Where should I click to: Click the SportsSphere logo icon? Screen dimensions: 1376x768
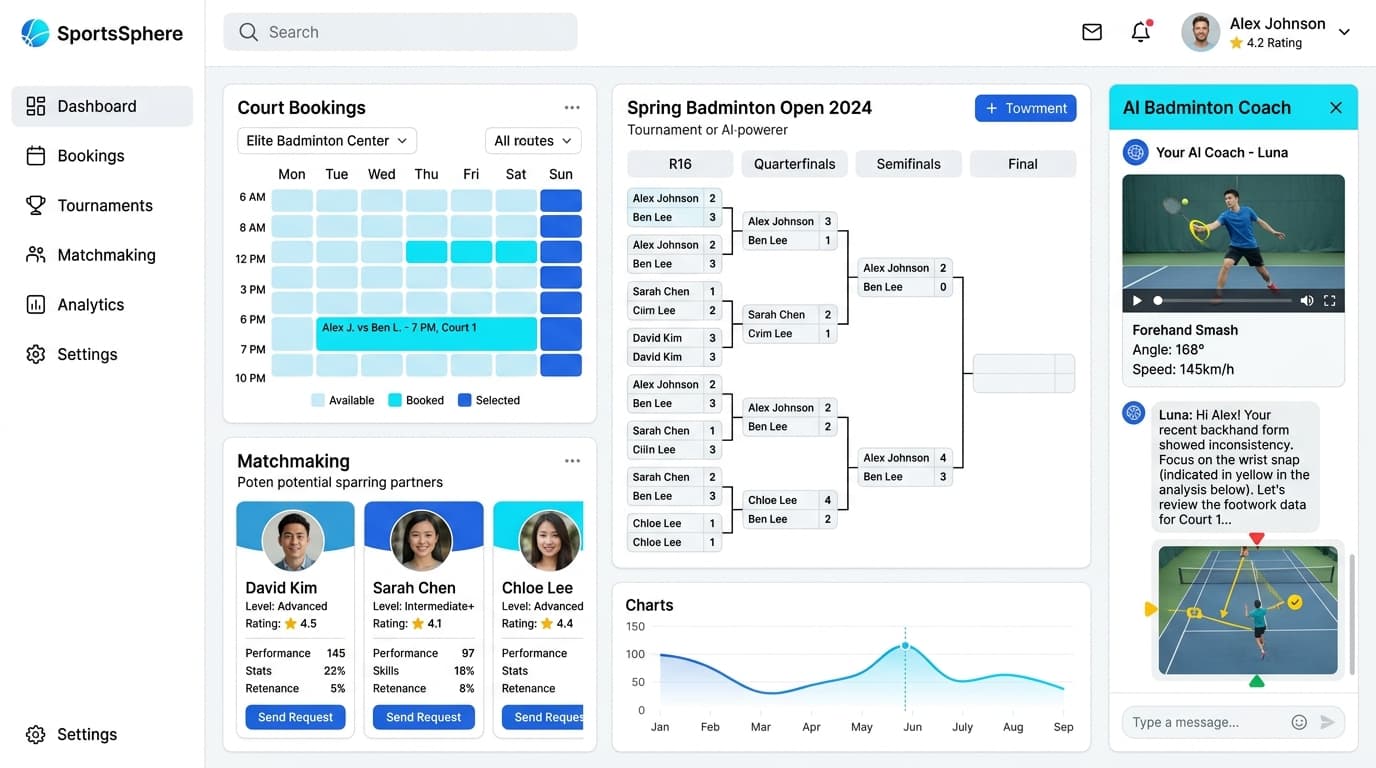click(x=35, y=33)
